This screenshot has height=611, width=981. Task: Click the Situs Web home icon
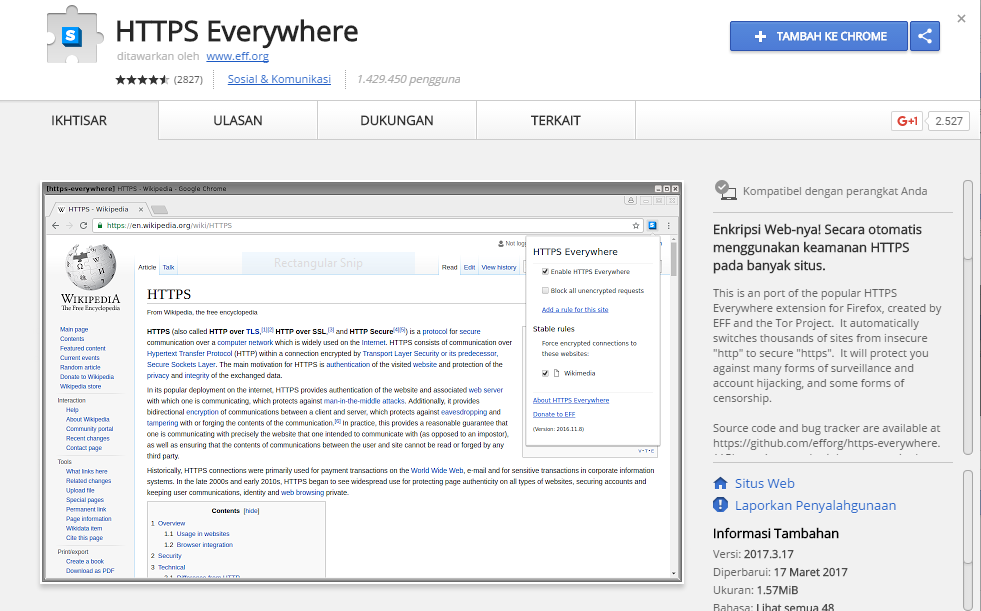720,483
